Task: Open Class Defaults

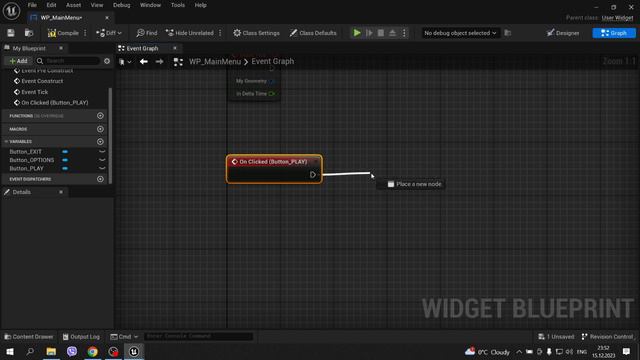Action: tap(313, 33)
